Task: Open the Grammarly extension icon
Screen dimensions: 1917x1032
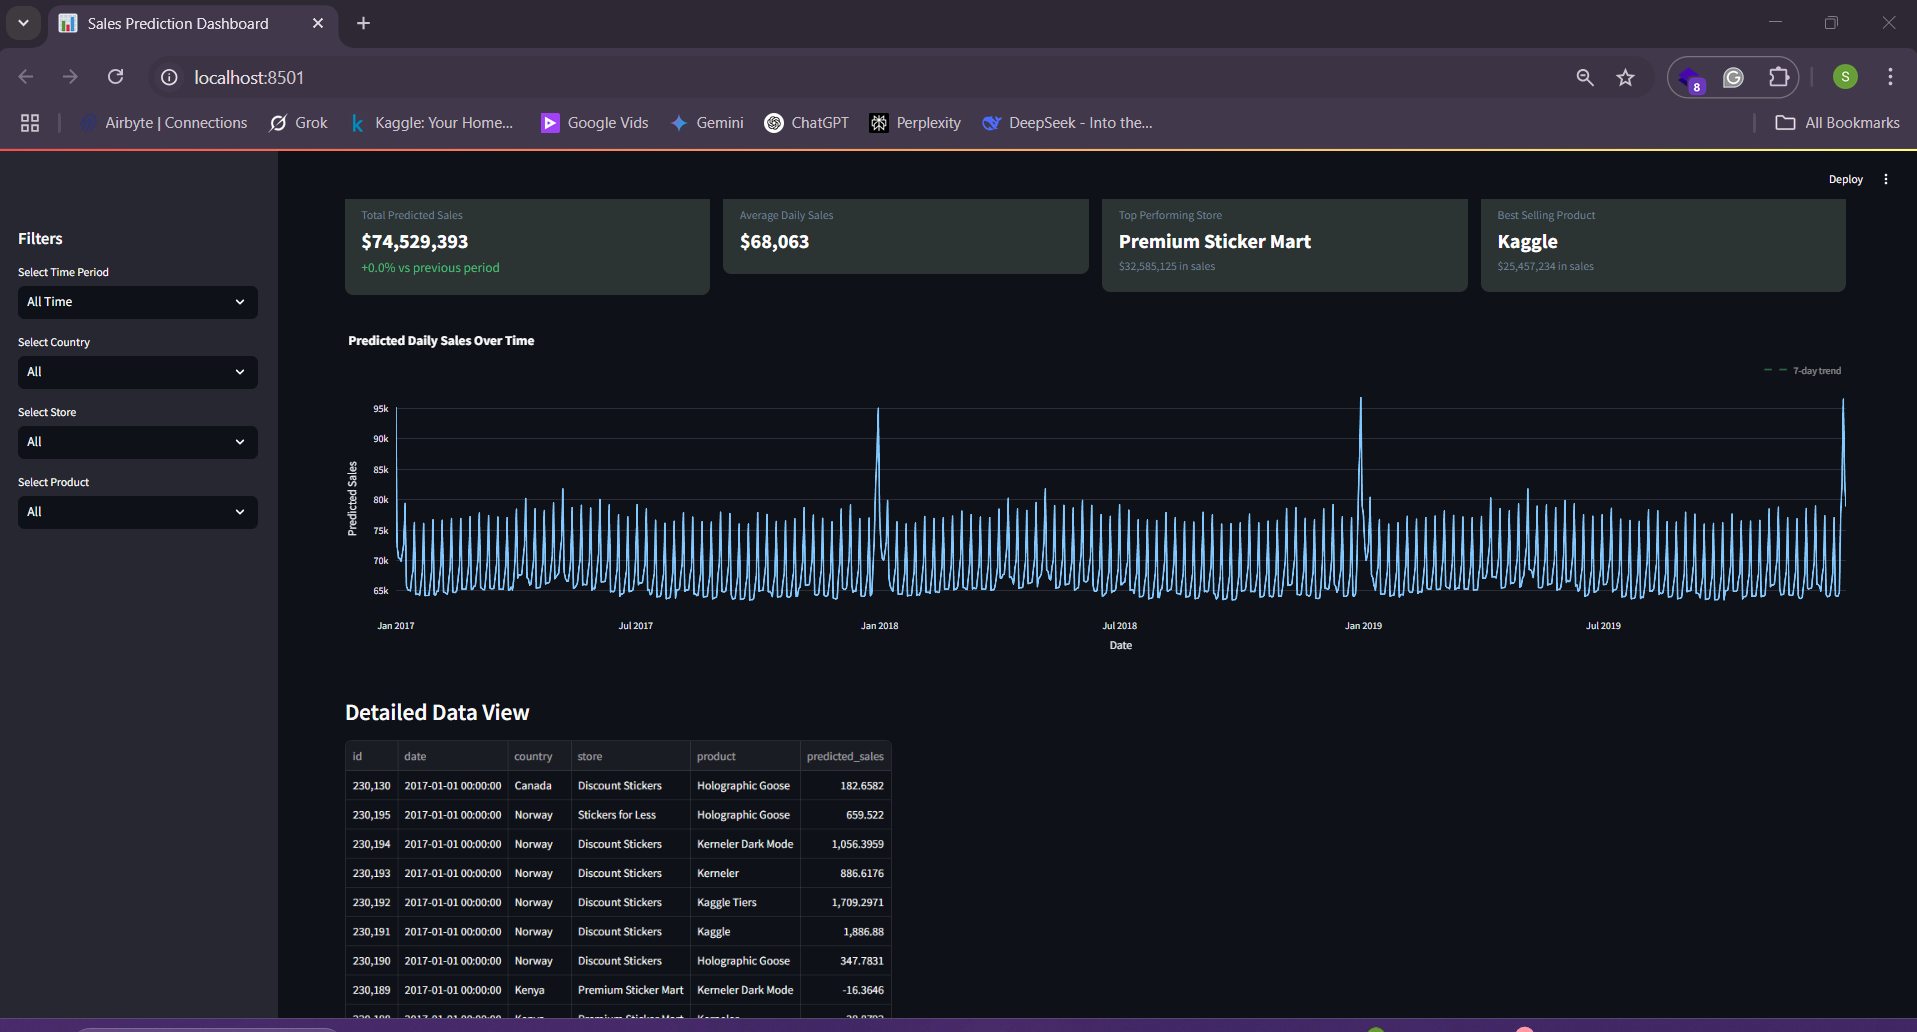Action: point(1733,77)
